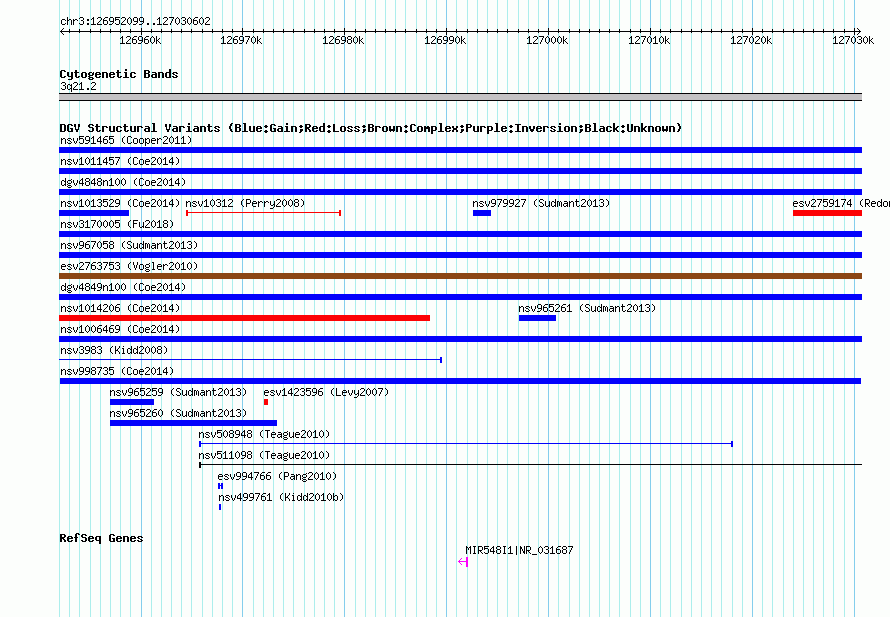The image size is (890, 617).
Task: Click the nsv965259 blue bar
Action: click(132, 402)
